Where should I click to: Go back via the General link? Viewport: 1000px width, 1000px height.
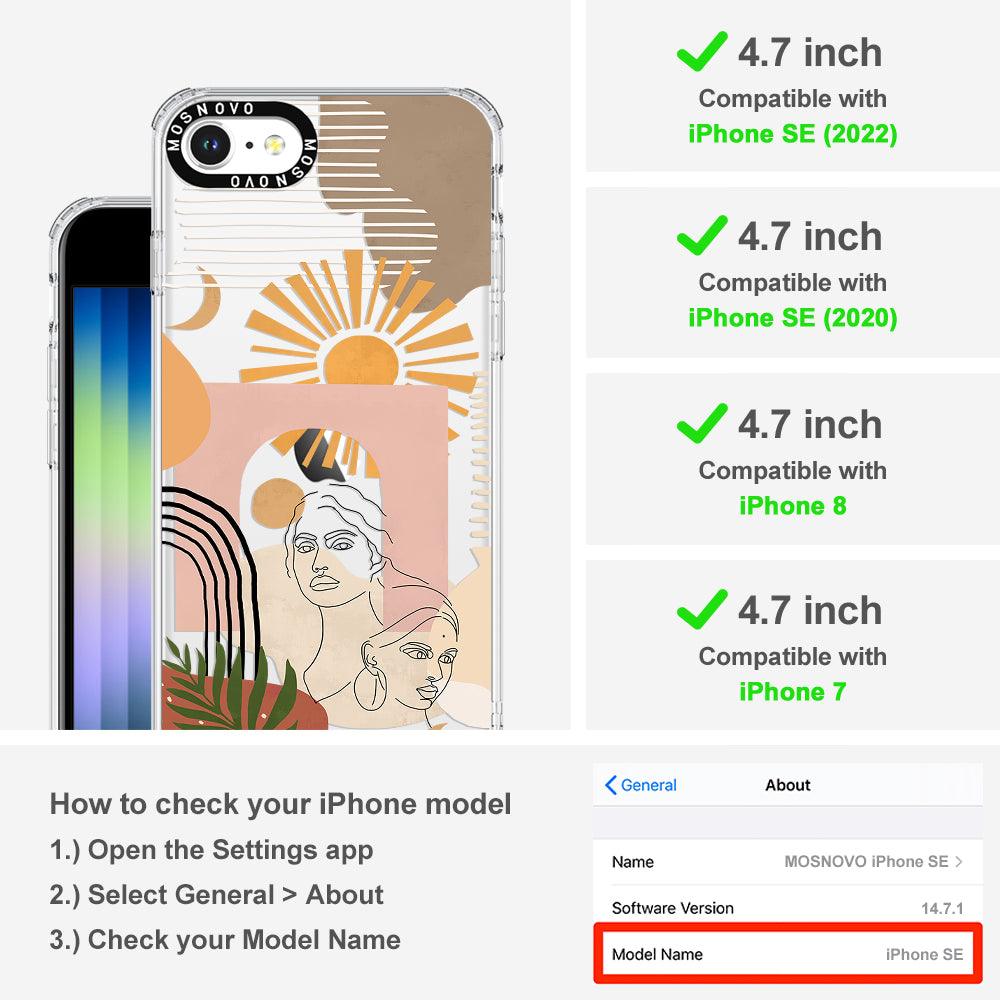tap(648, 785)
